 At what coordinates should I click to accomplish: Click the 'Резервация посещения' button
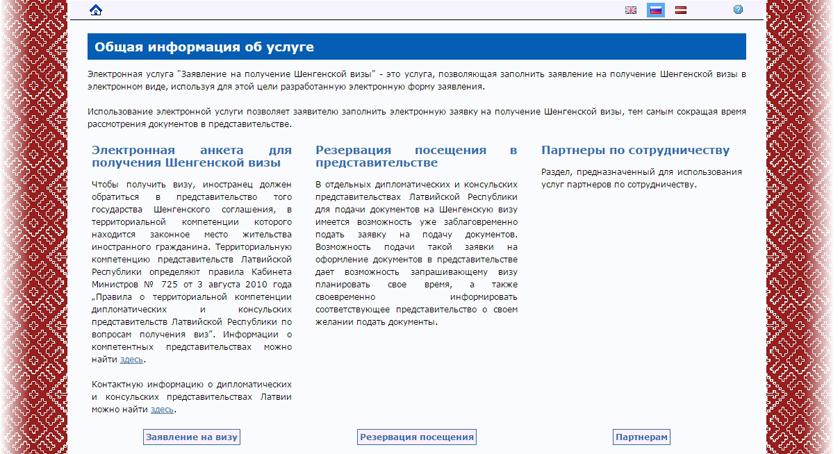(x=416, y=437)
